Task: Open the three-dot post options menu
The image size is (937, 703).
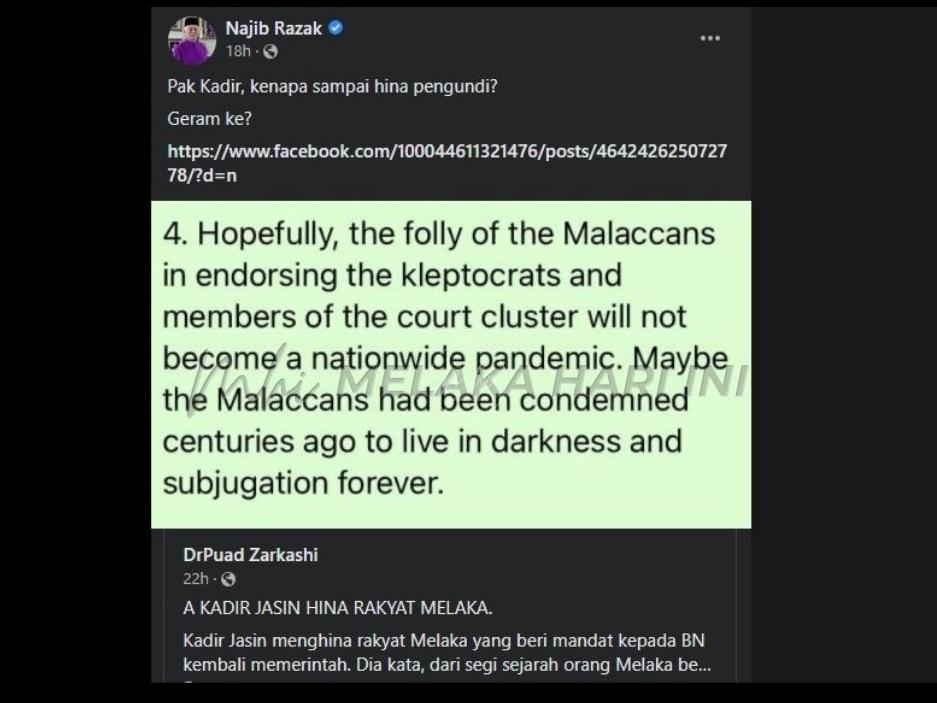Action: [x=710, y=38]
